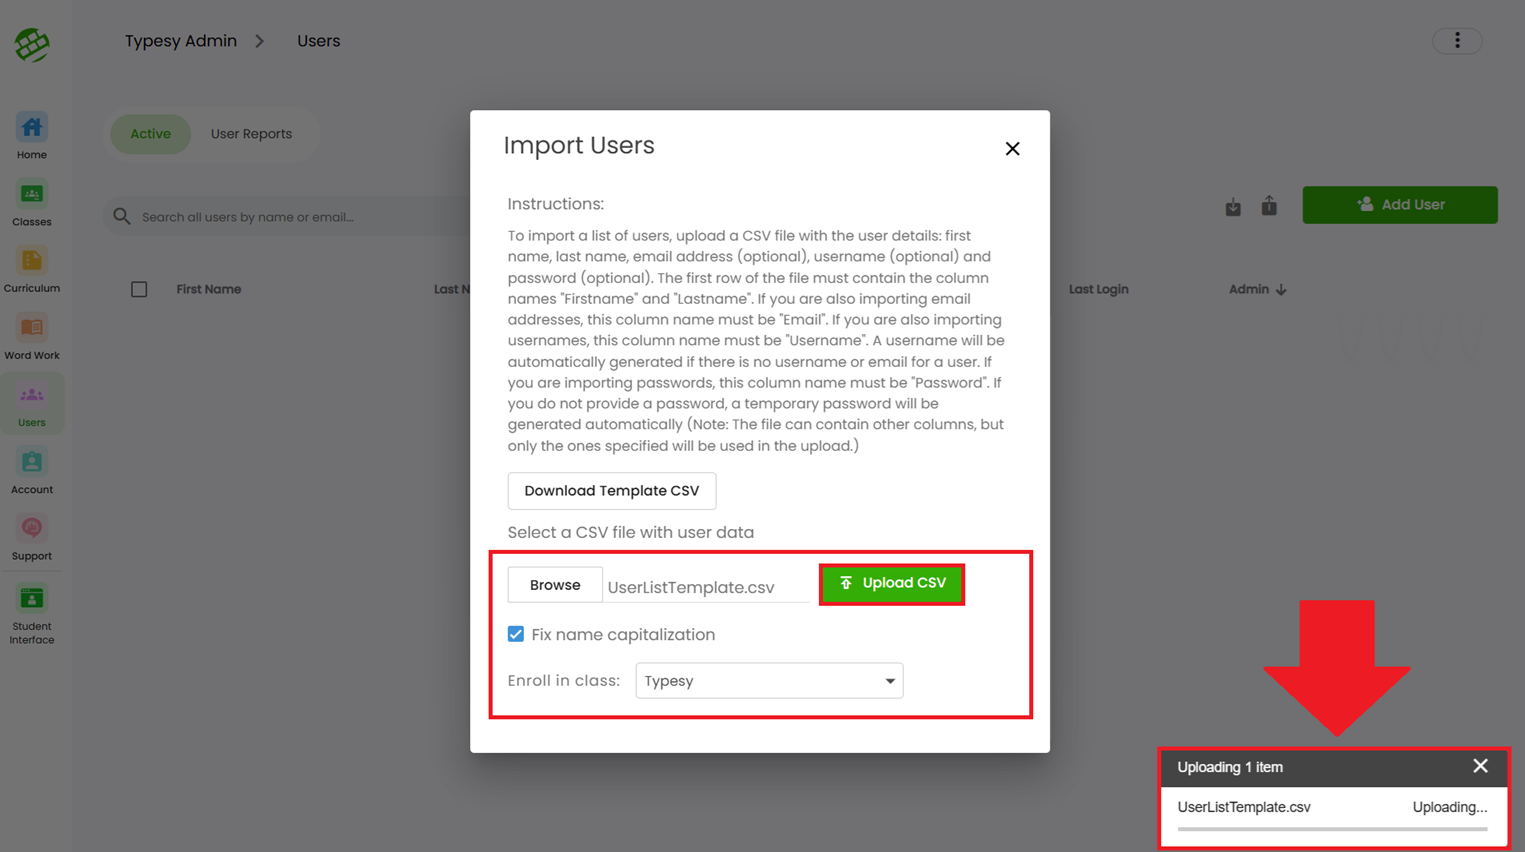Click the Instructions: heading

coord(556,204)
